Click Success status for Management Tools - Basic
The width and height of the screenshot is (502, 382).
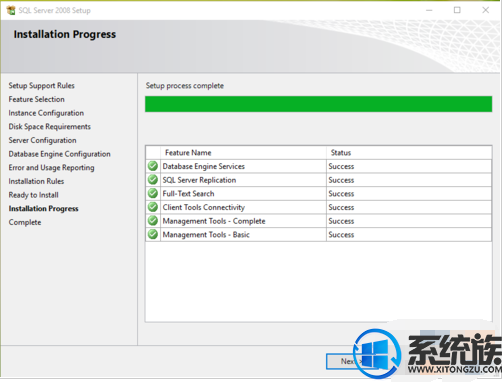point(341,235)
